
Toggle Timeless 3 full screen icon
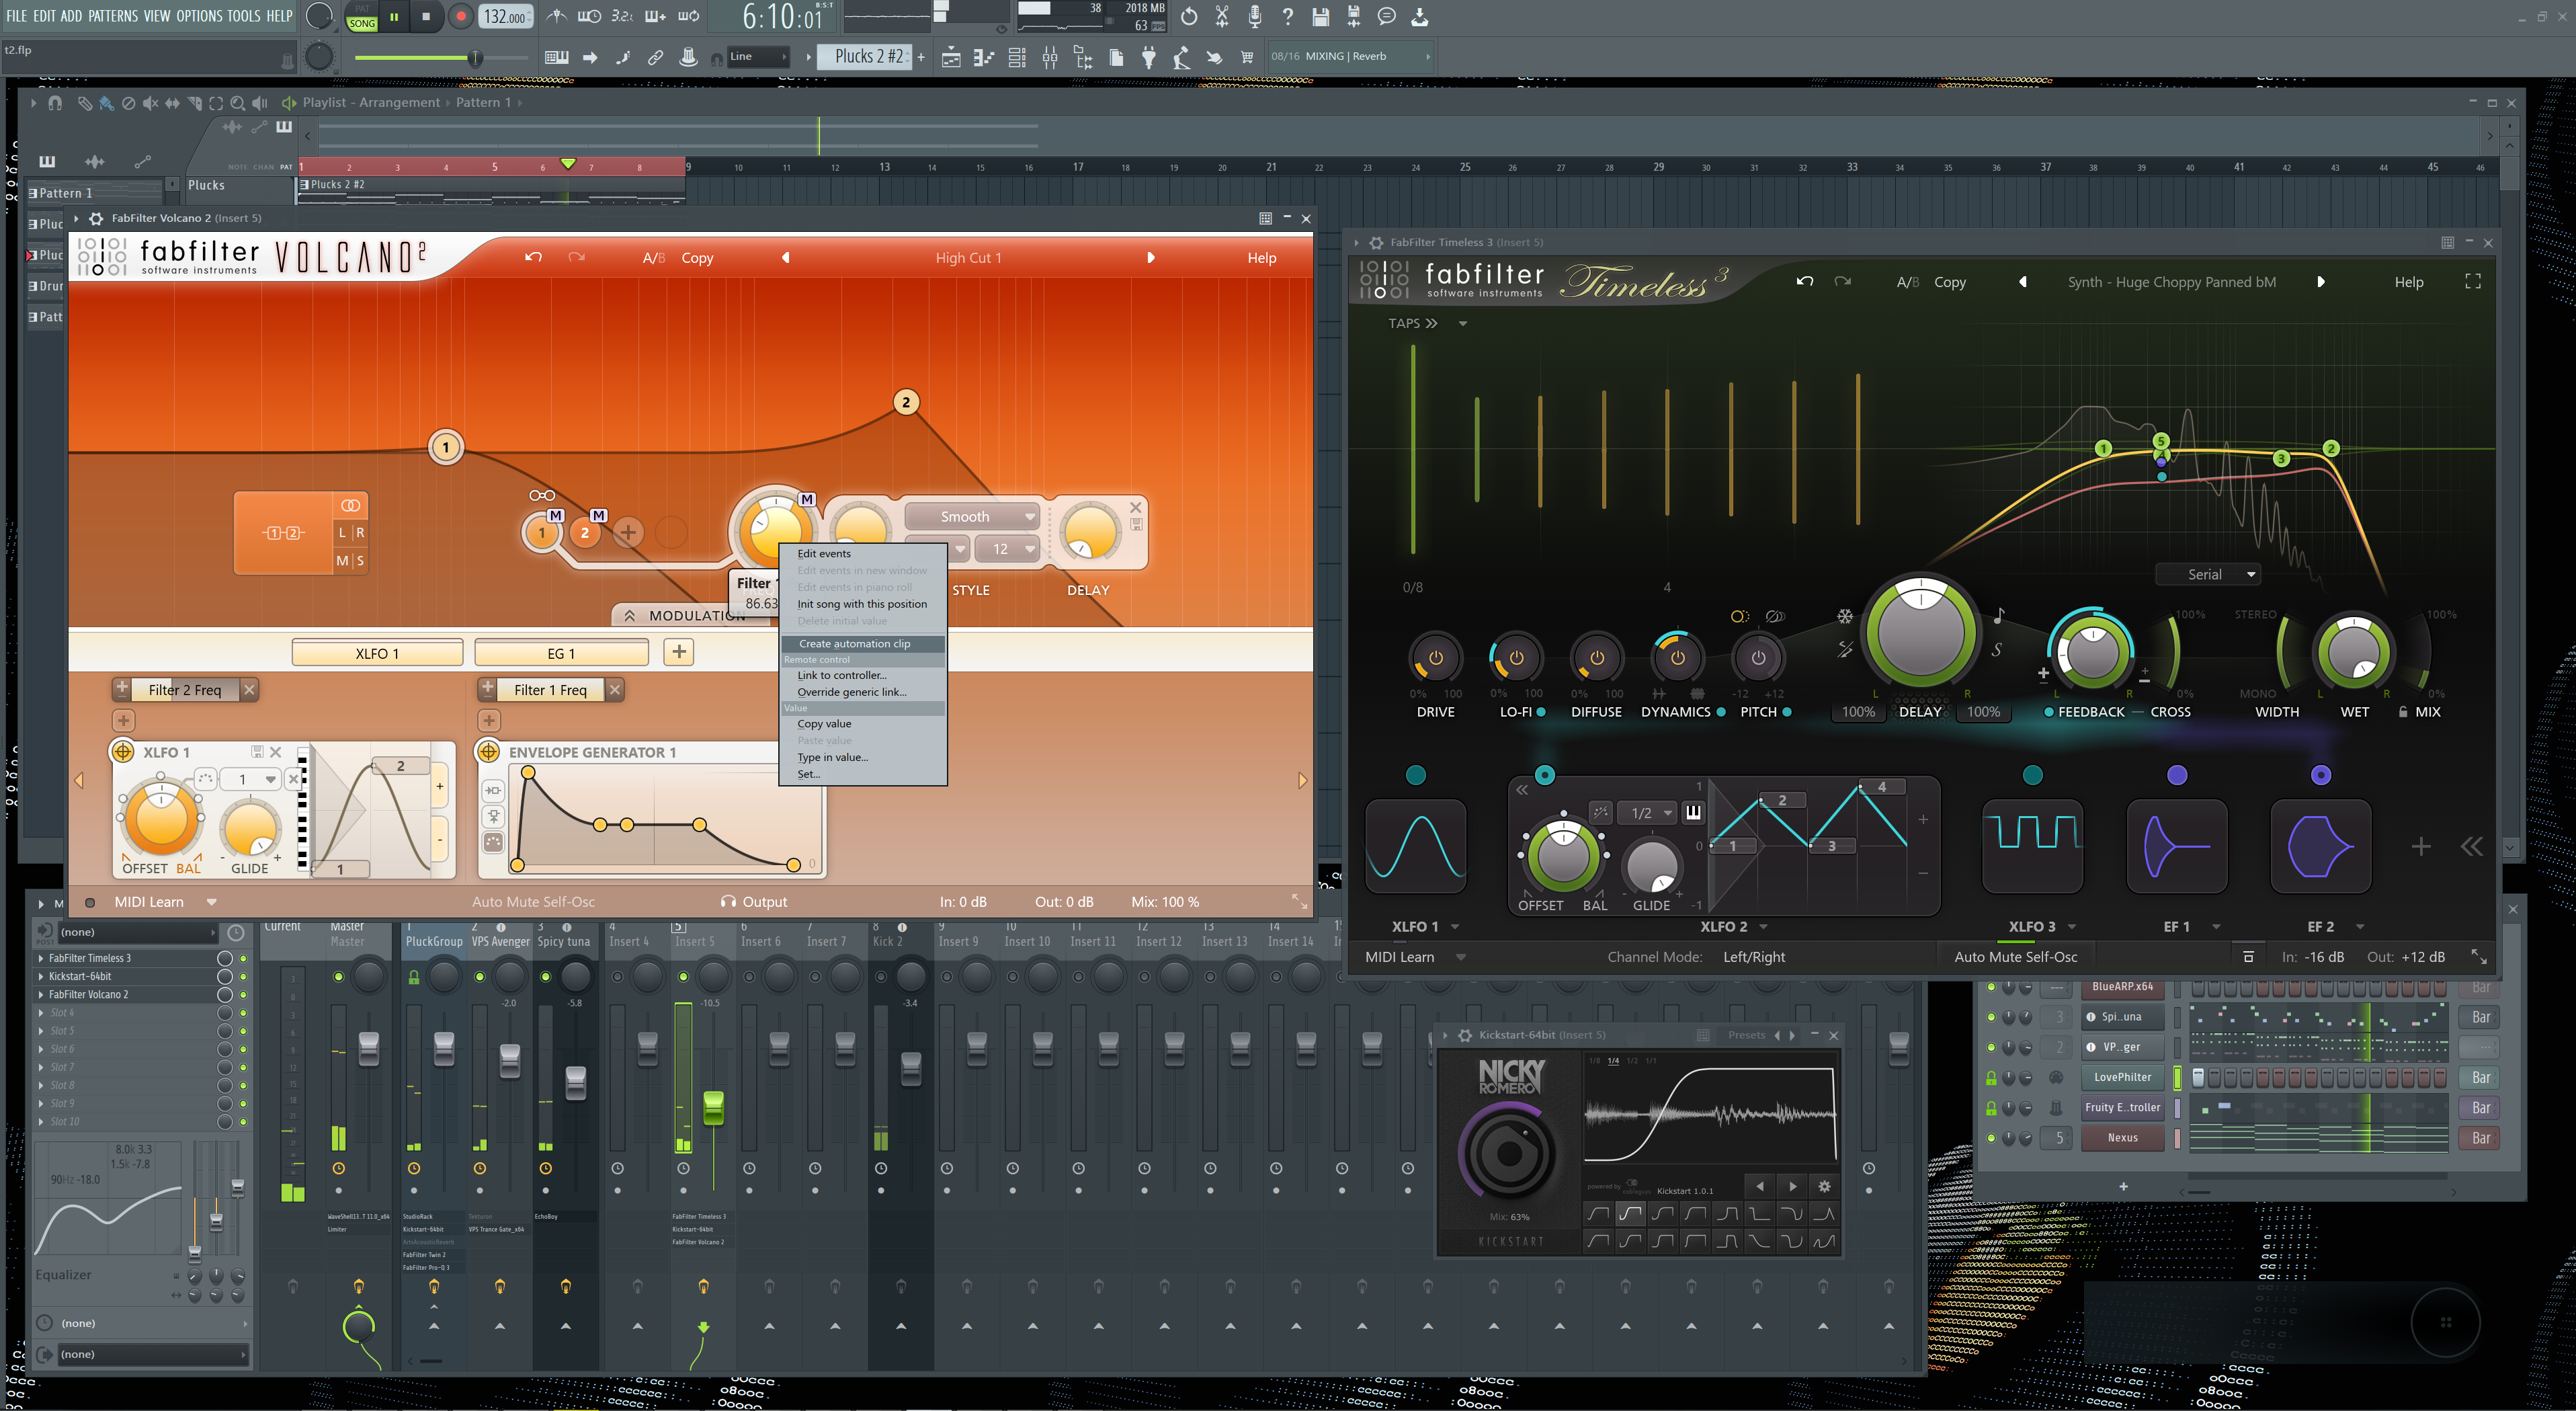[2473, 282]
